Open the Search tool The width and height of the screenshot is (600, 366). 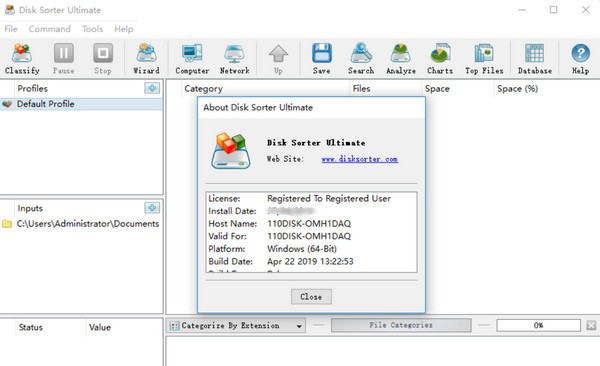[x=361, y=59]
